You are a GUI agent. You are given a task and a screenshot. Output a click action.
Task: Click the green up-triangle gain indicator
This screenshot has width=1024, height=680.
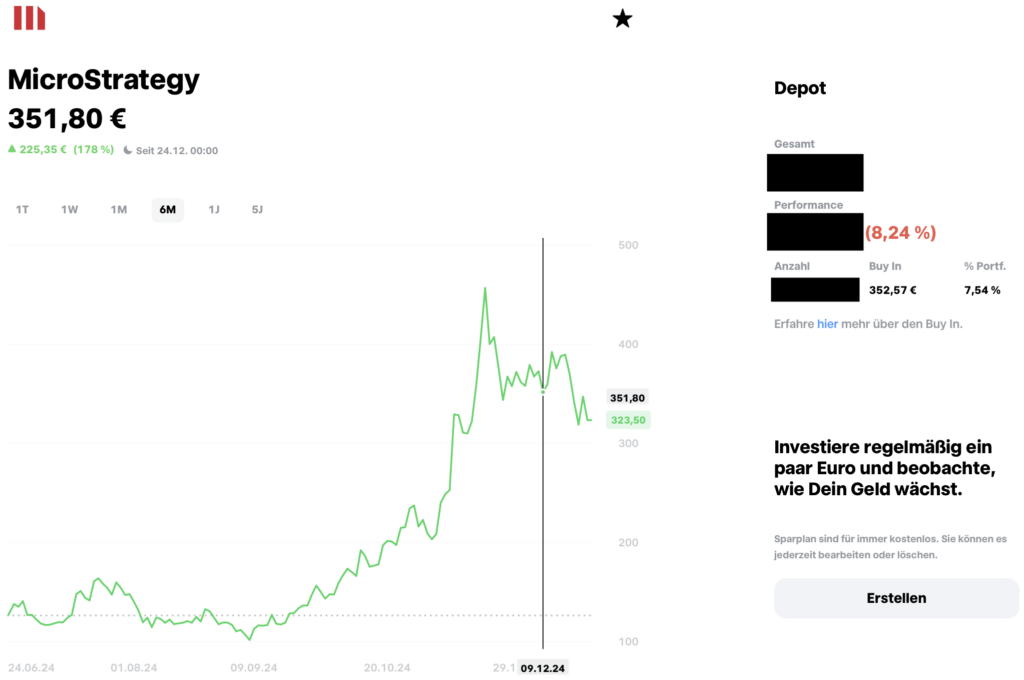point(12,149)
